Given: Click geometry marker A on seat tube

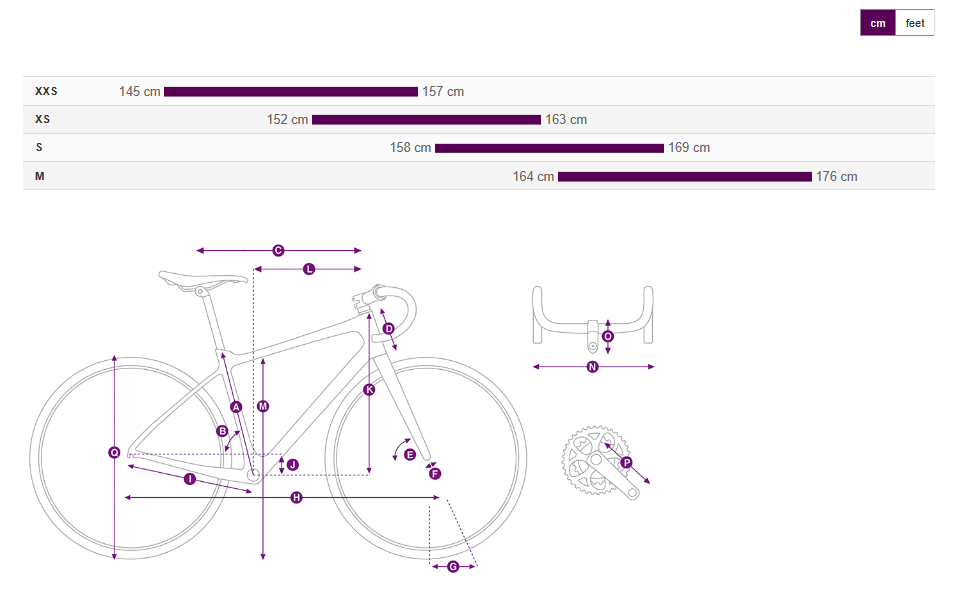Looking at the screenshot, I should (236, 407).
